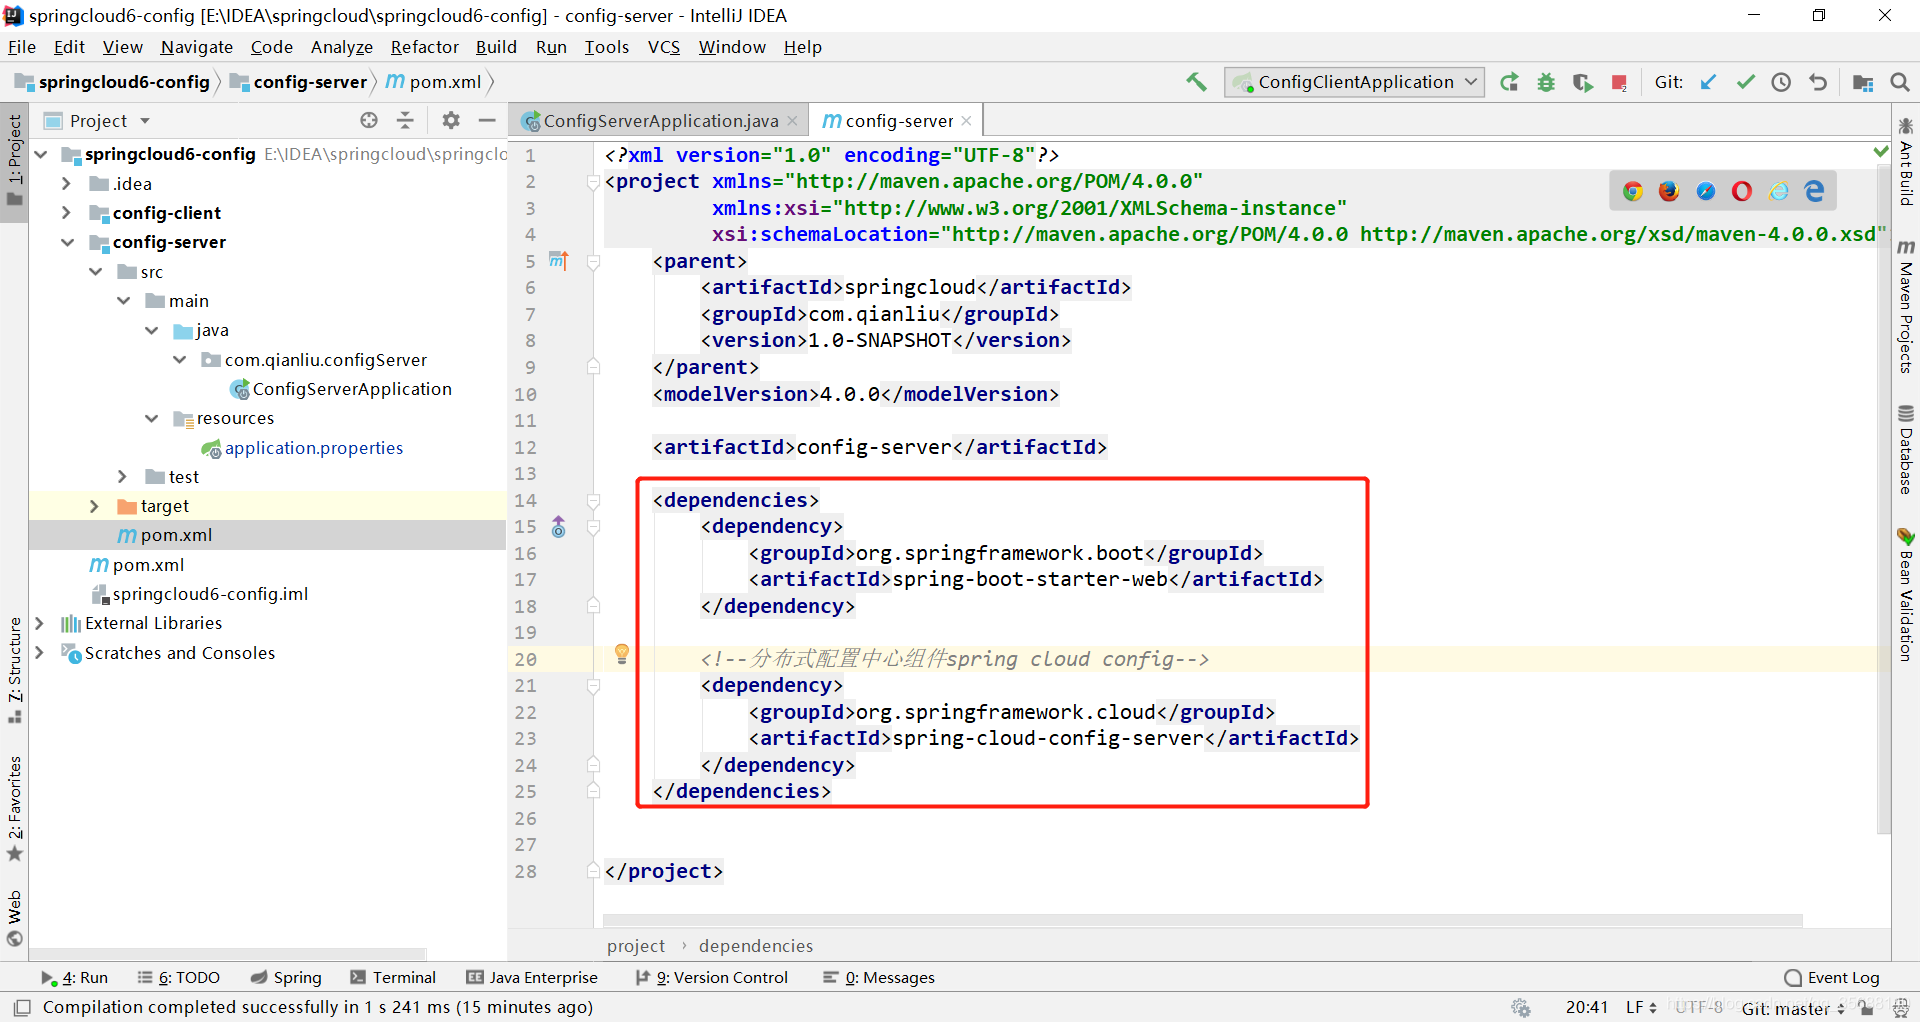Open the Version Control tool window
Screen dimensions: 1920x1022
pyautogui.click(x=712, y=978)
